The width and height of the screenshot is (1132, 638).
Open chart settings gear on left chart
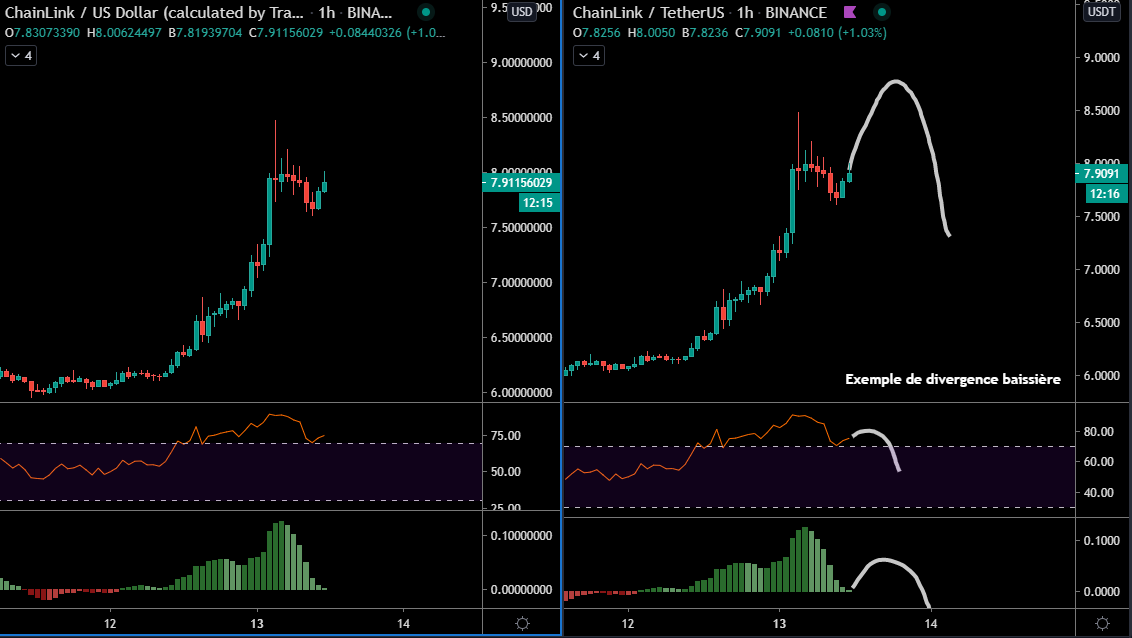pos(521,623)
